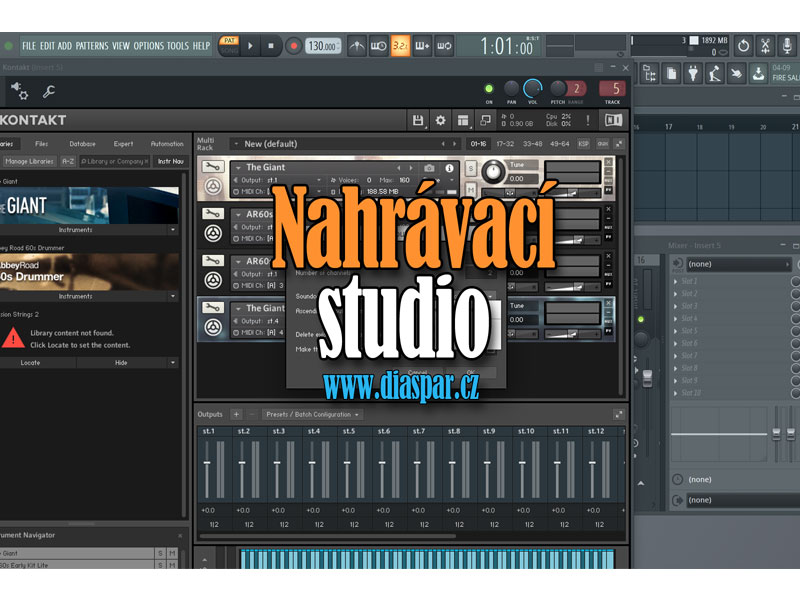Click the camera snapshot icon on The Giant
The width and height of the screenshot is (800, 600).
tap(429, 168)
